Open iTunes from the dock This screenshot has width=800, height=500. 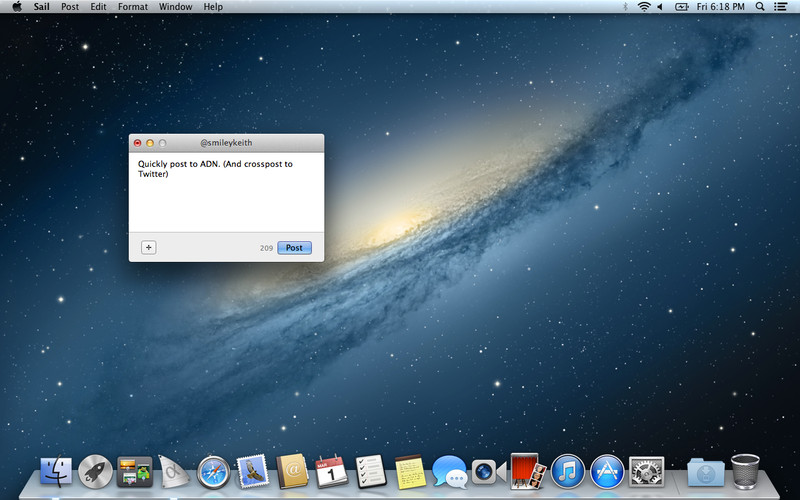click(x=567, y=471)
